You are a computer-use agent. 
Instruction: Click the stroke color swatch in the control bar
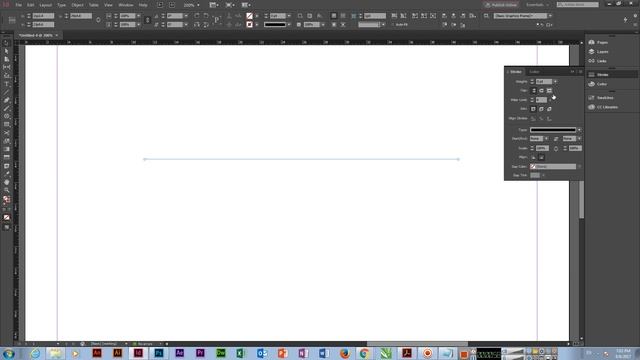point(249,25)
